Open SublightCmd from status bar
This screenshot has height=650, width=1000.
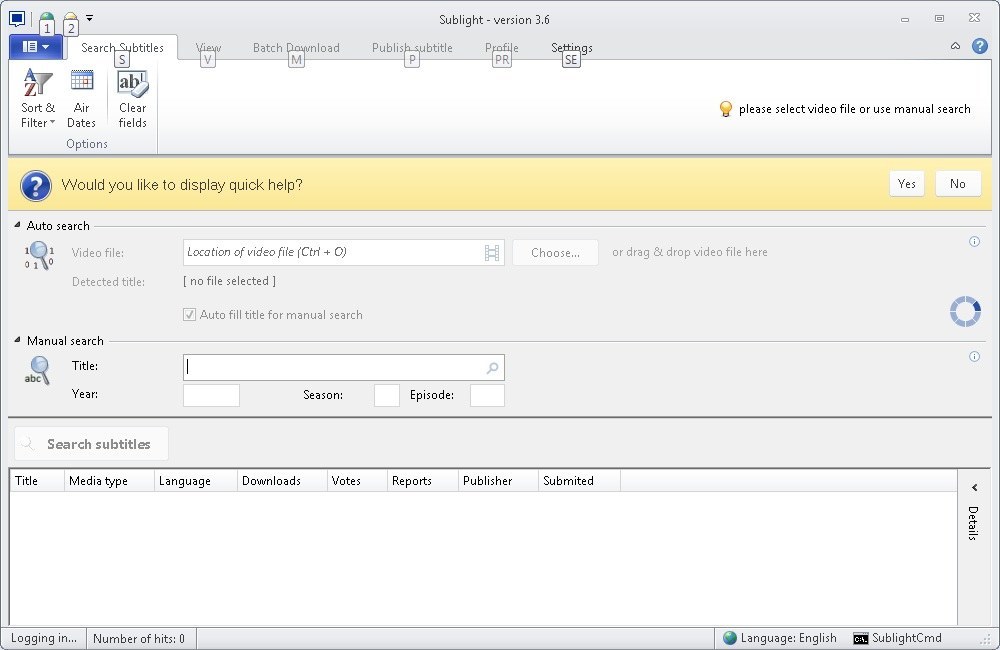click(897, 638)
